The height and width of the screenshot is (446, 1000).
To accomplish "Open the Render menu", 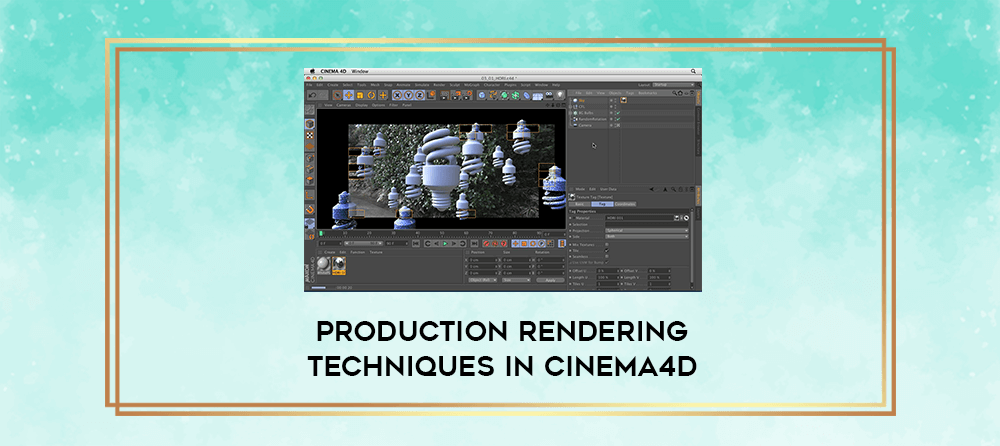I will click(439, 85).
